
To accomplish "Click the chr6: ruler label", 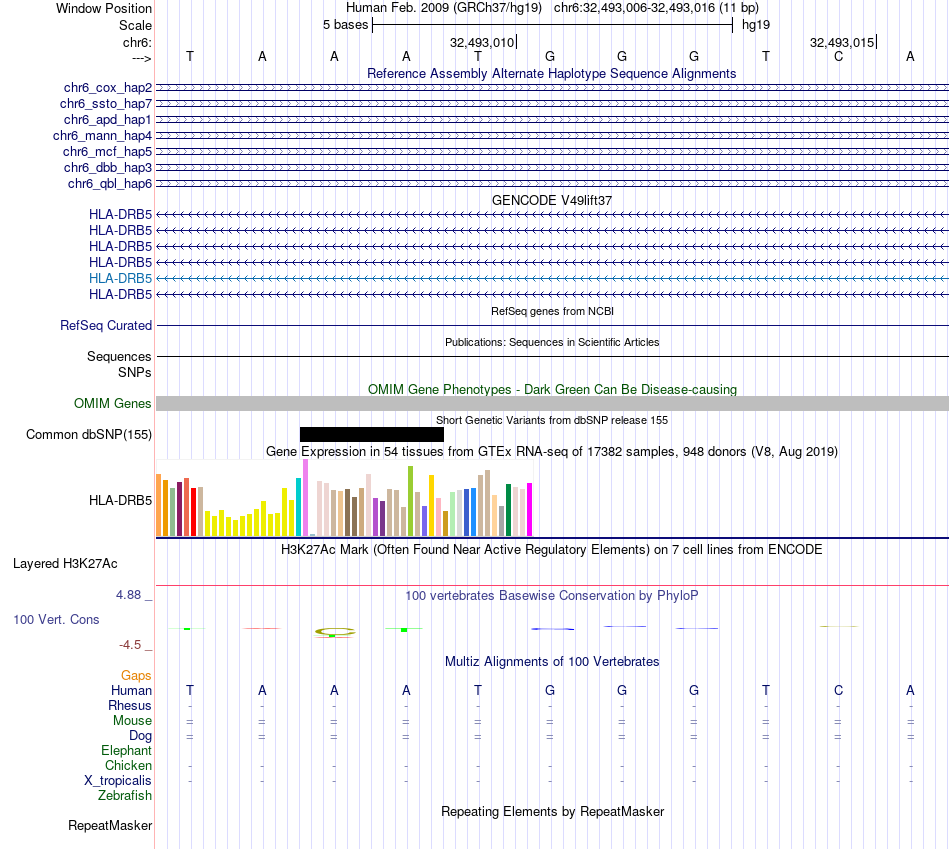I will [138, 42].
